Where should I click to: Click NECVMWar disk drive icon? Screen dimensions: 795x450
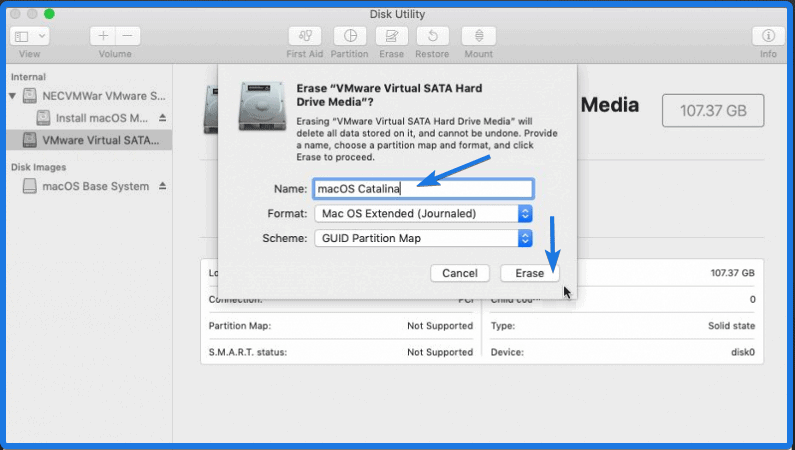tap(30, 96)
